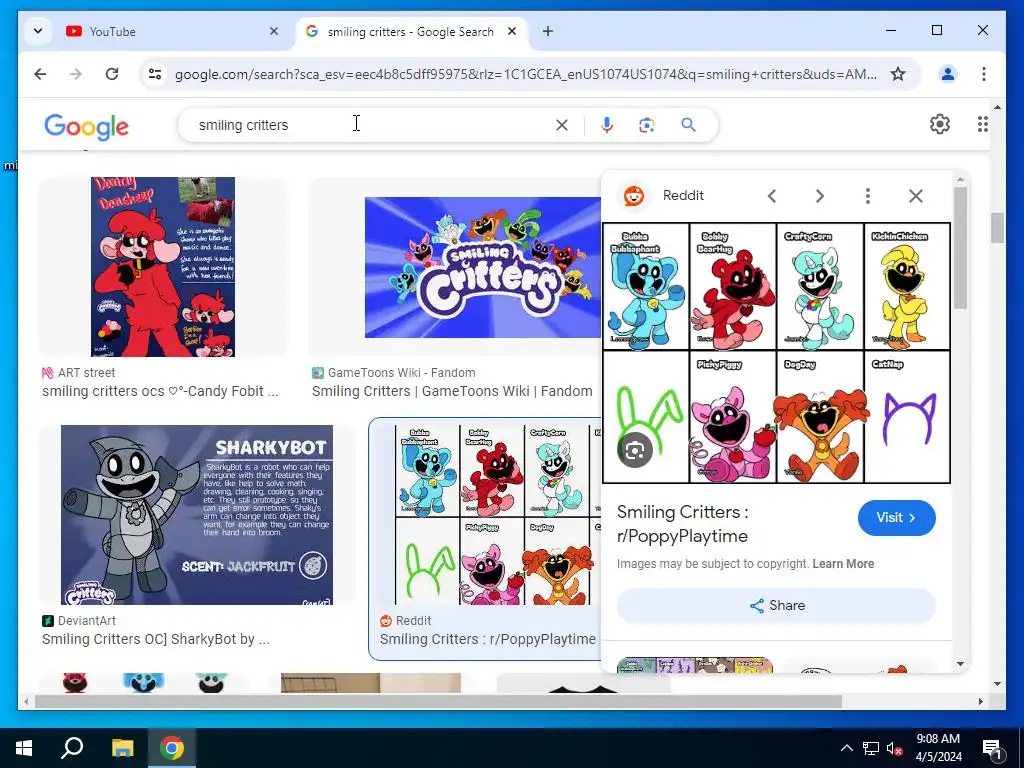The height and width of the screenshot is (768, 1024).
Task: Open the muted volume tray icon
Action: pos(894,748)
